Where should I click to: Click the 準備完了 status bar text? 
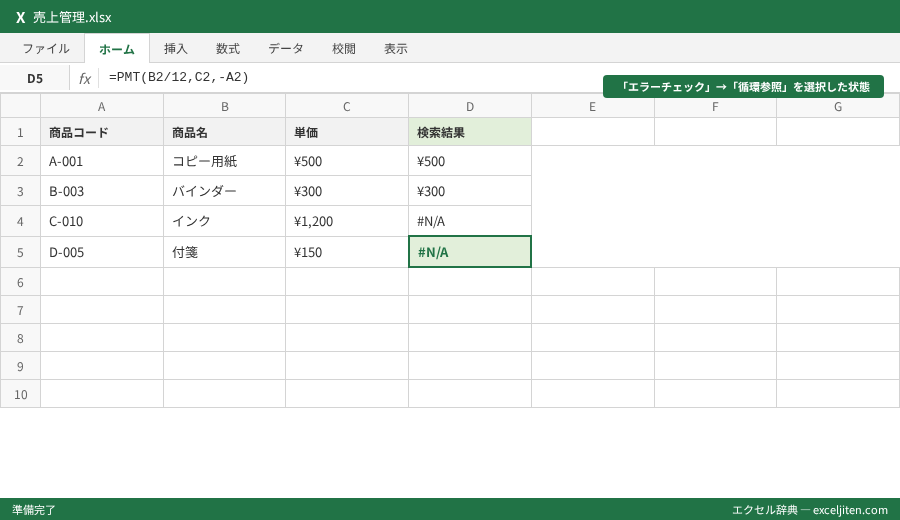pos(34,510)
